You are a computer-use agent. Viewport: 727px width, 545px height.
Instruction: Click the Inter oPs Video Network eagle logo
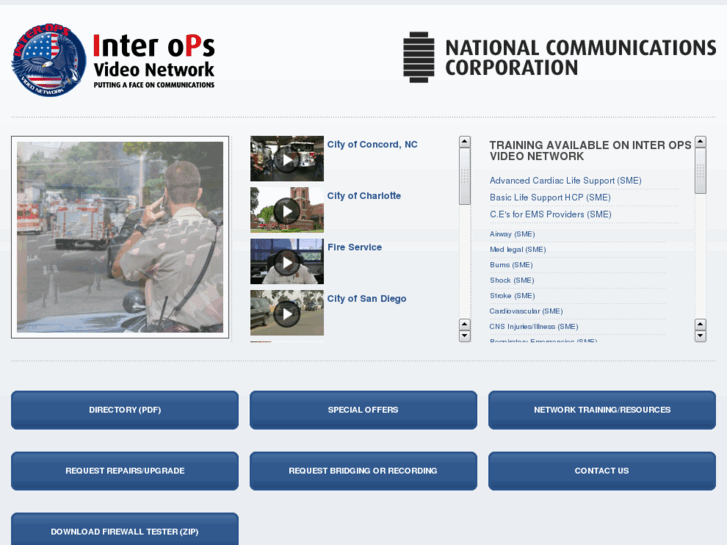tap(48, 60)
